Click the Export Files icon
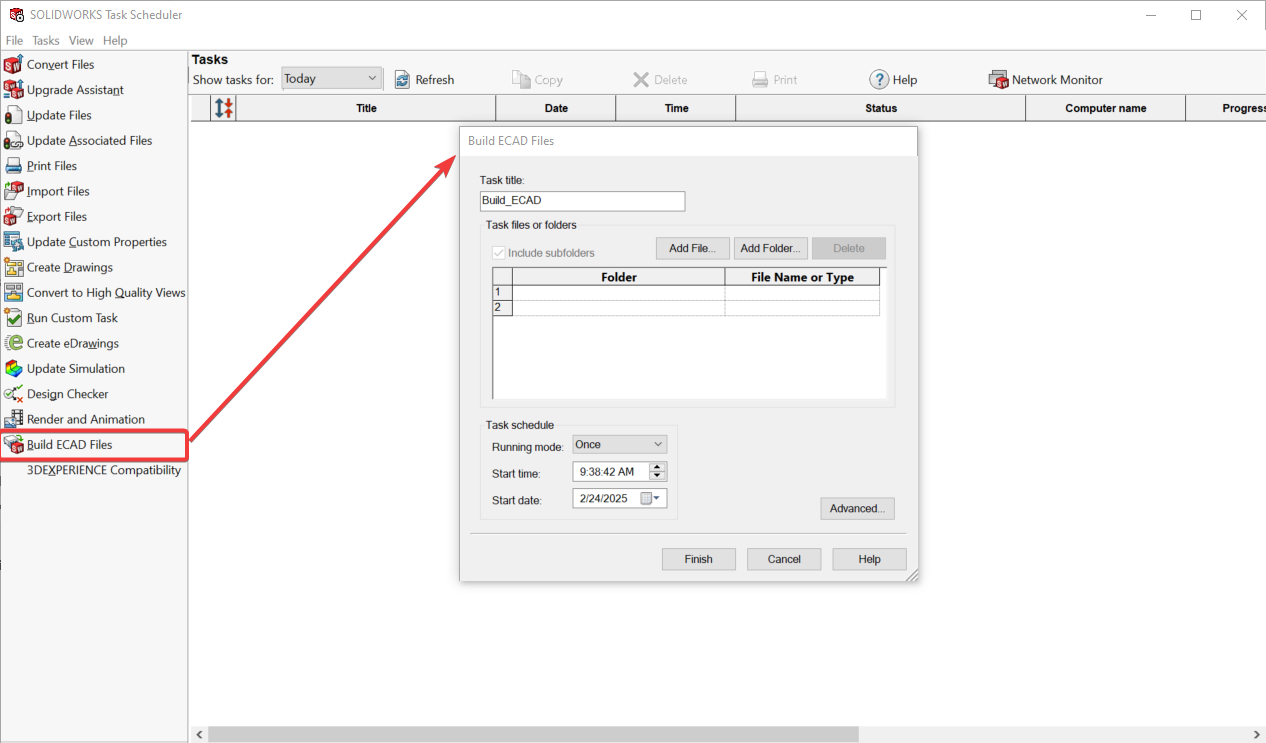This screenshot has height=743, width=1266. point(13,216)
